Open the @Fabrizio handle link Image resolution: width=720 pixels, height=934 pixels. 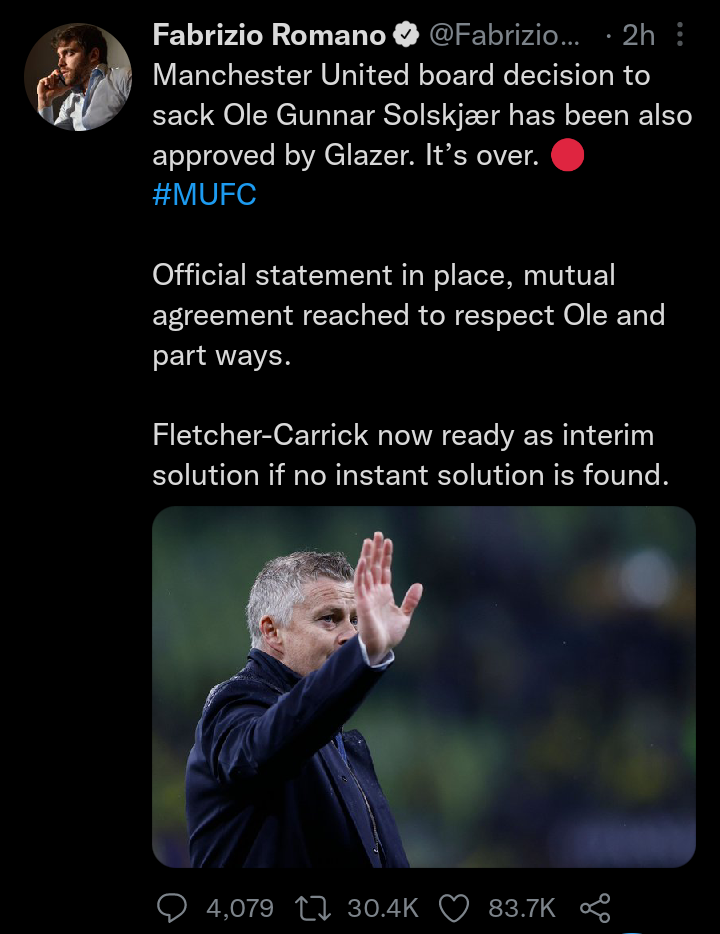click(503, 36)
